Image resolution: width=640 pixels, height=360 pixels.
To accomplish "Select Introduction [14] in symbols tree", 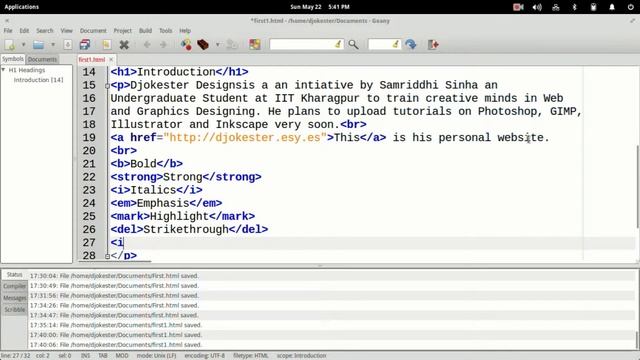I will (x=38, y=80).
